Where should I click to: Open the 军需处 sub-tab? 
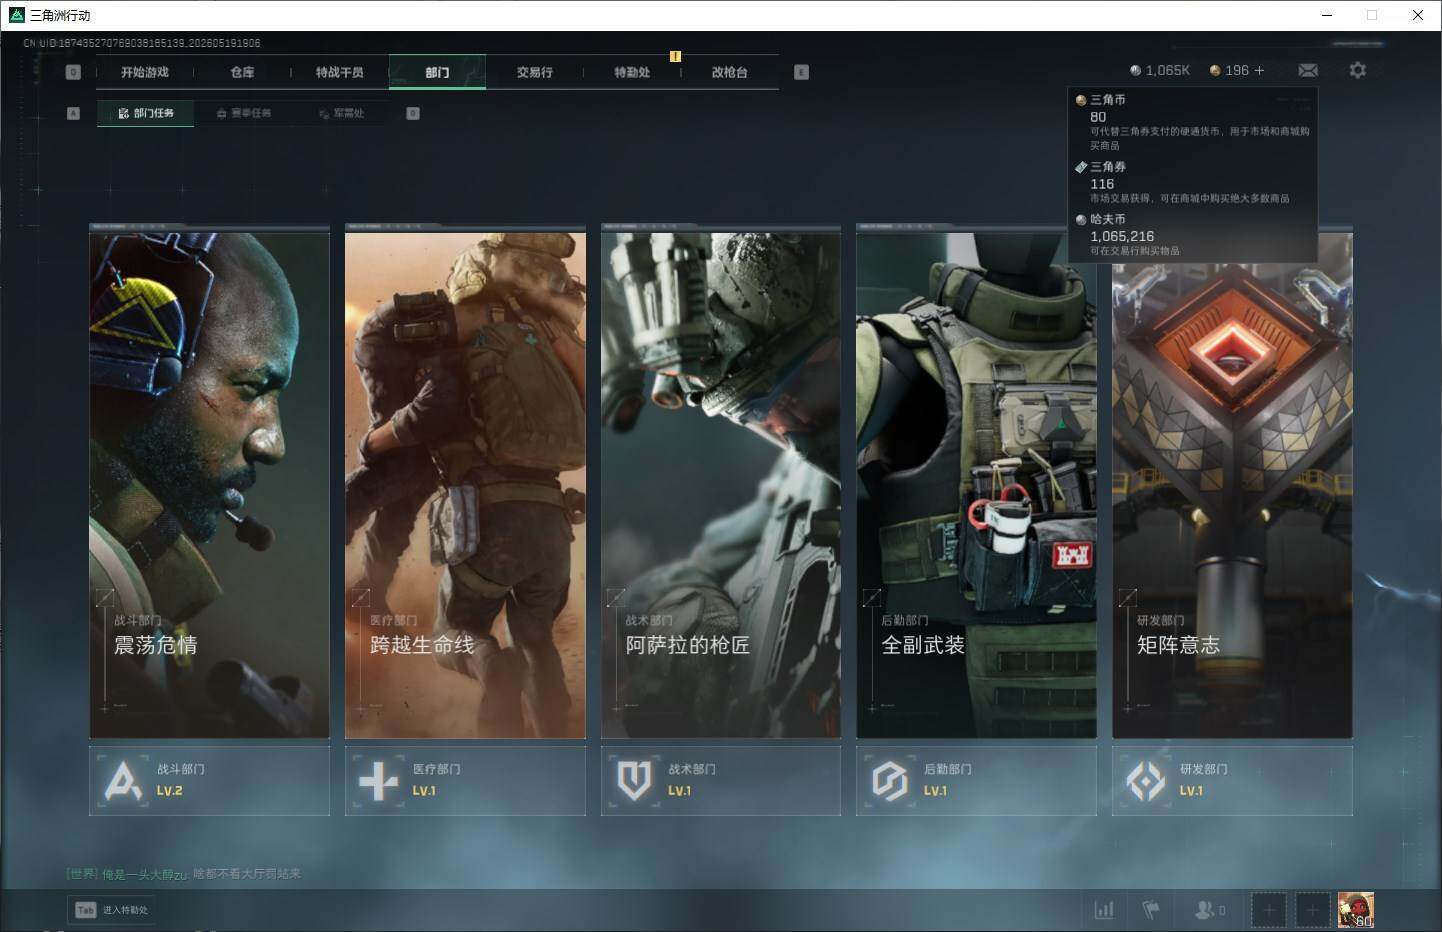pos(342,113)
